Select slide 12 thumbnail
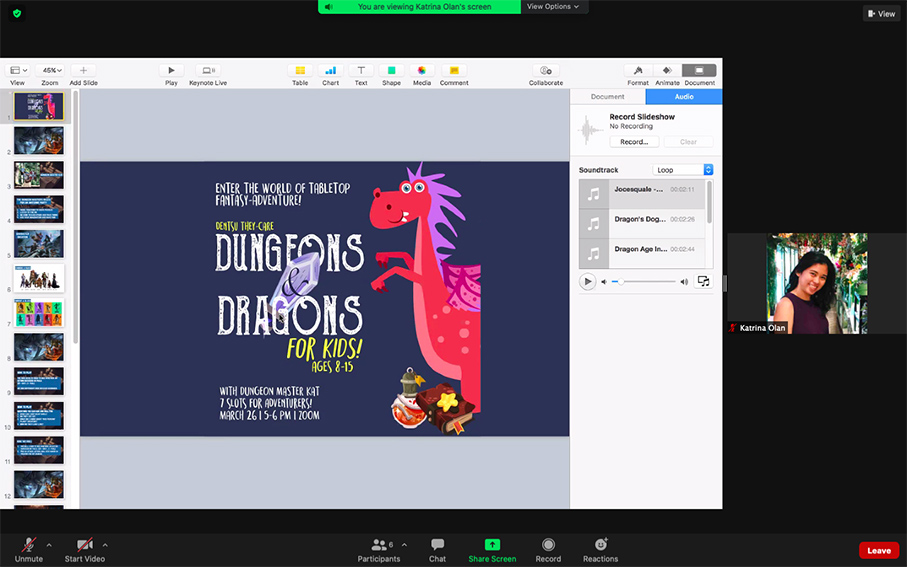Viewport: 907px width, 567px height. [39, 485]
